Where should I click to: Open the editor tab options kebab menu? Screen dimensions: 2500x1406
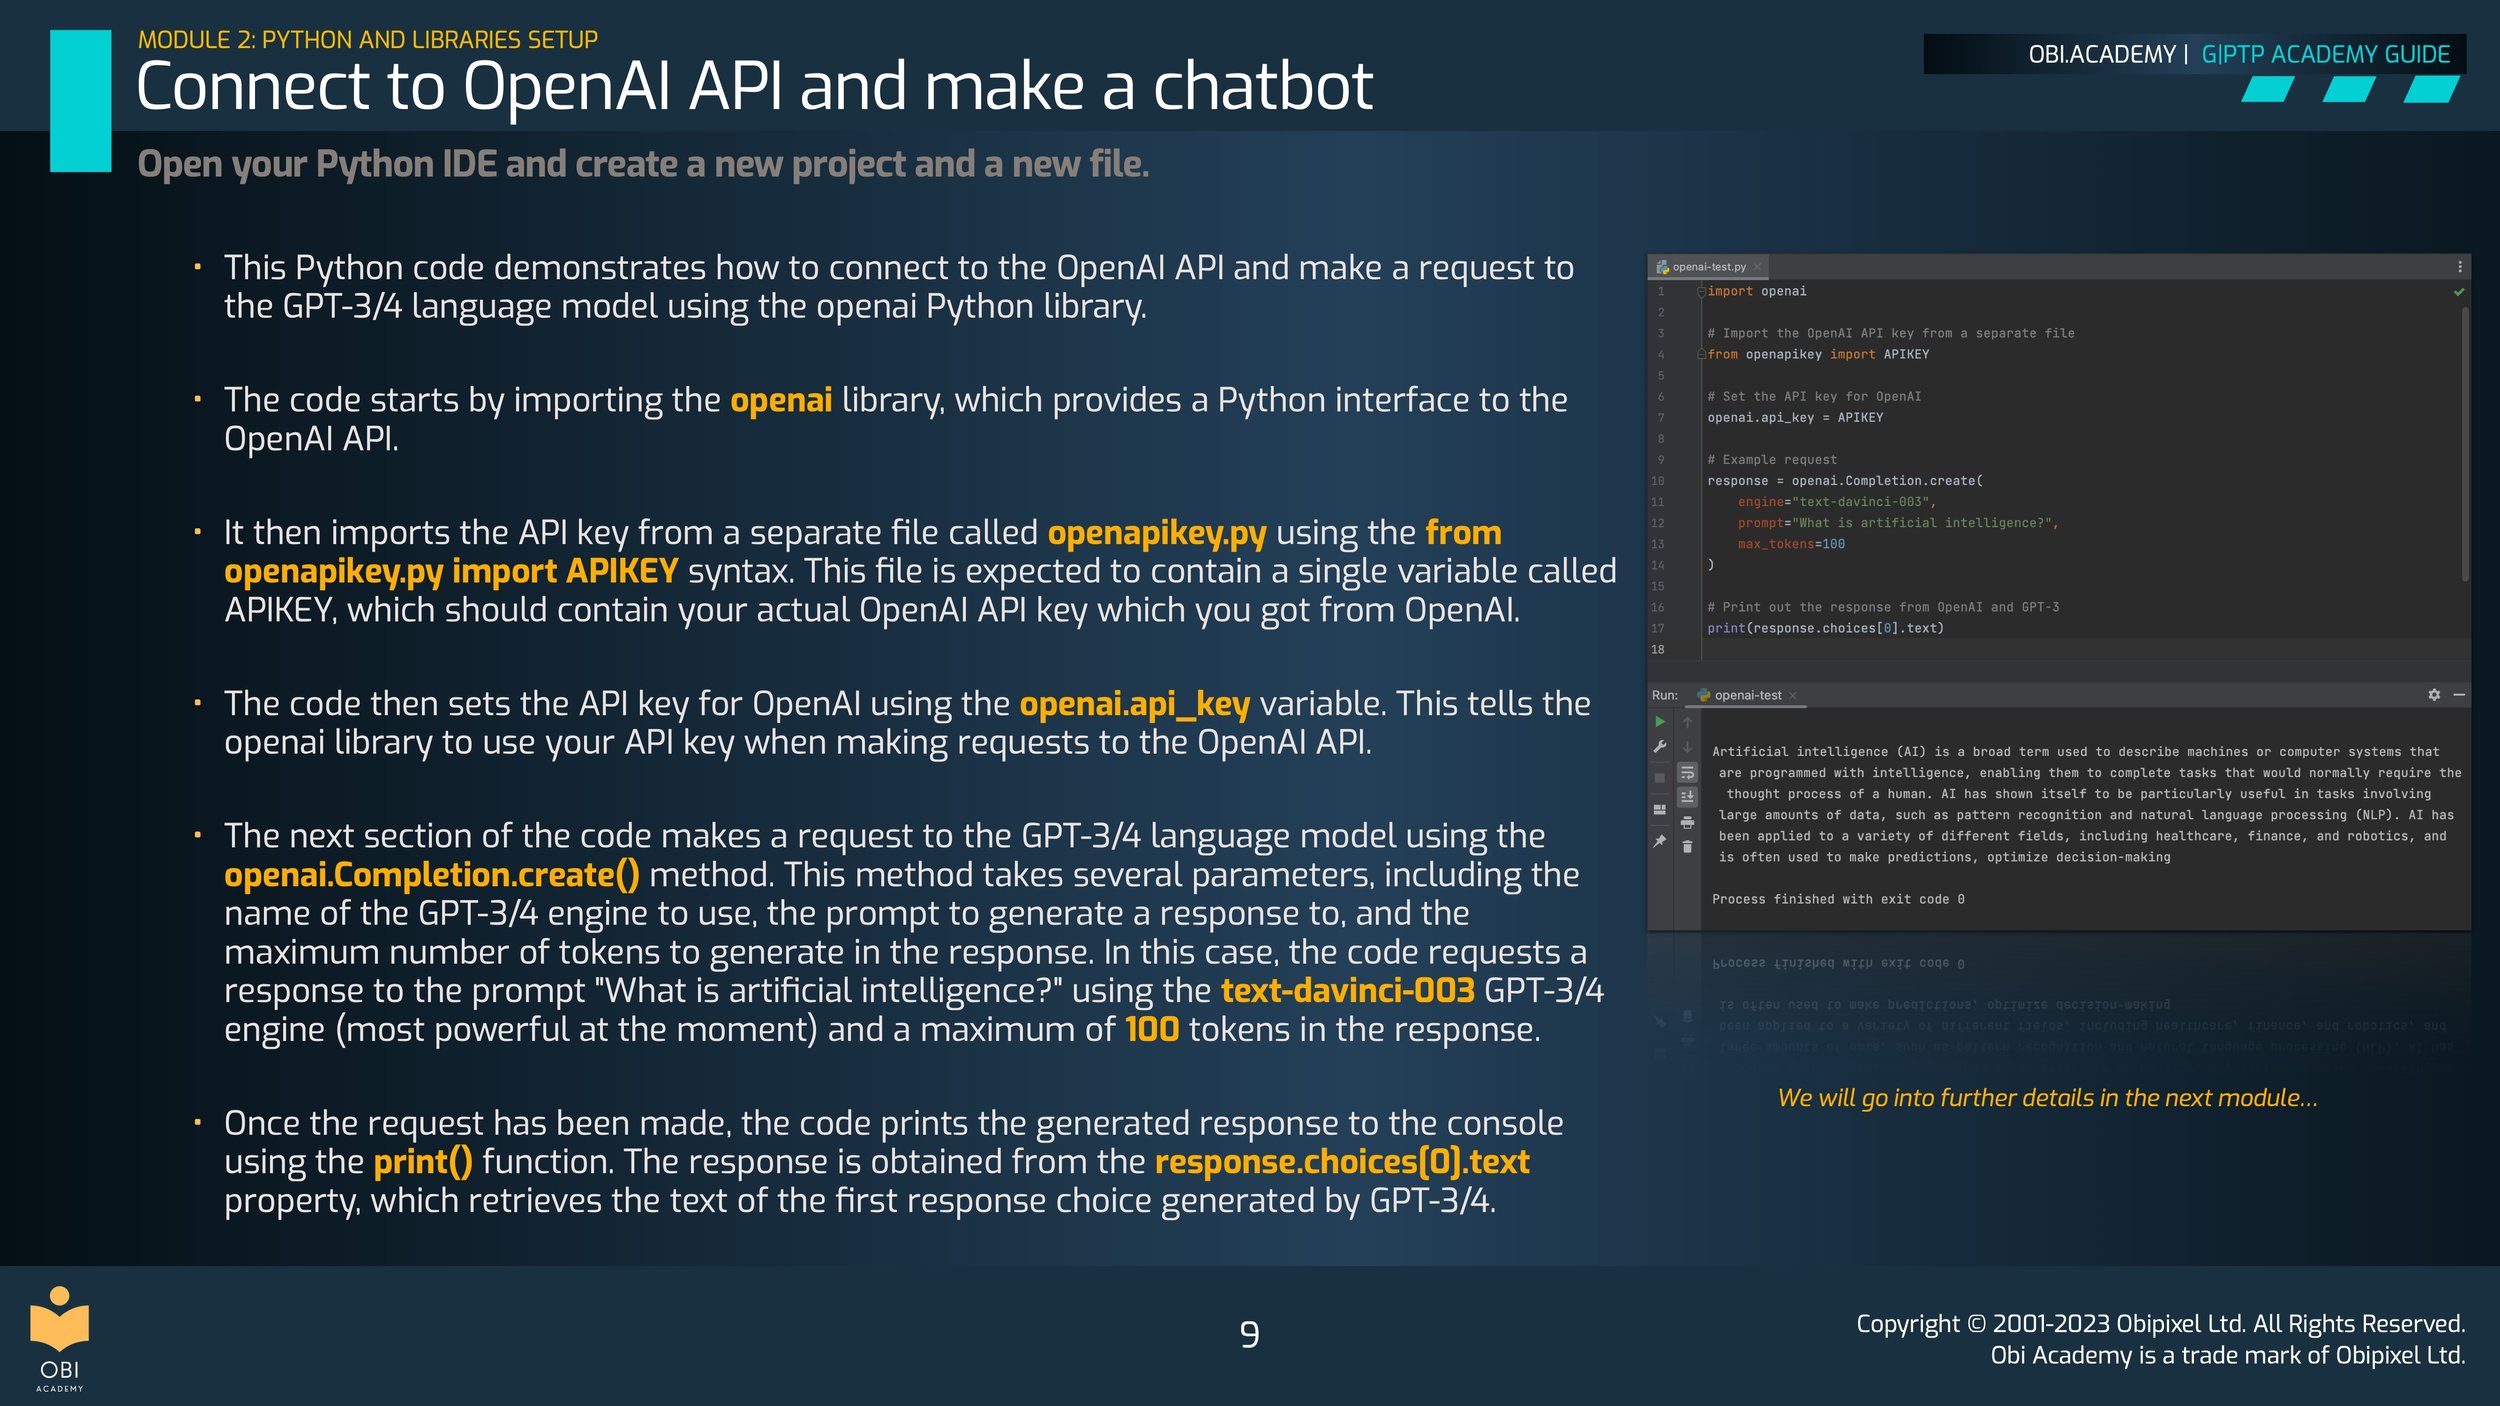2460,267
